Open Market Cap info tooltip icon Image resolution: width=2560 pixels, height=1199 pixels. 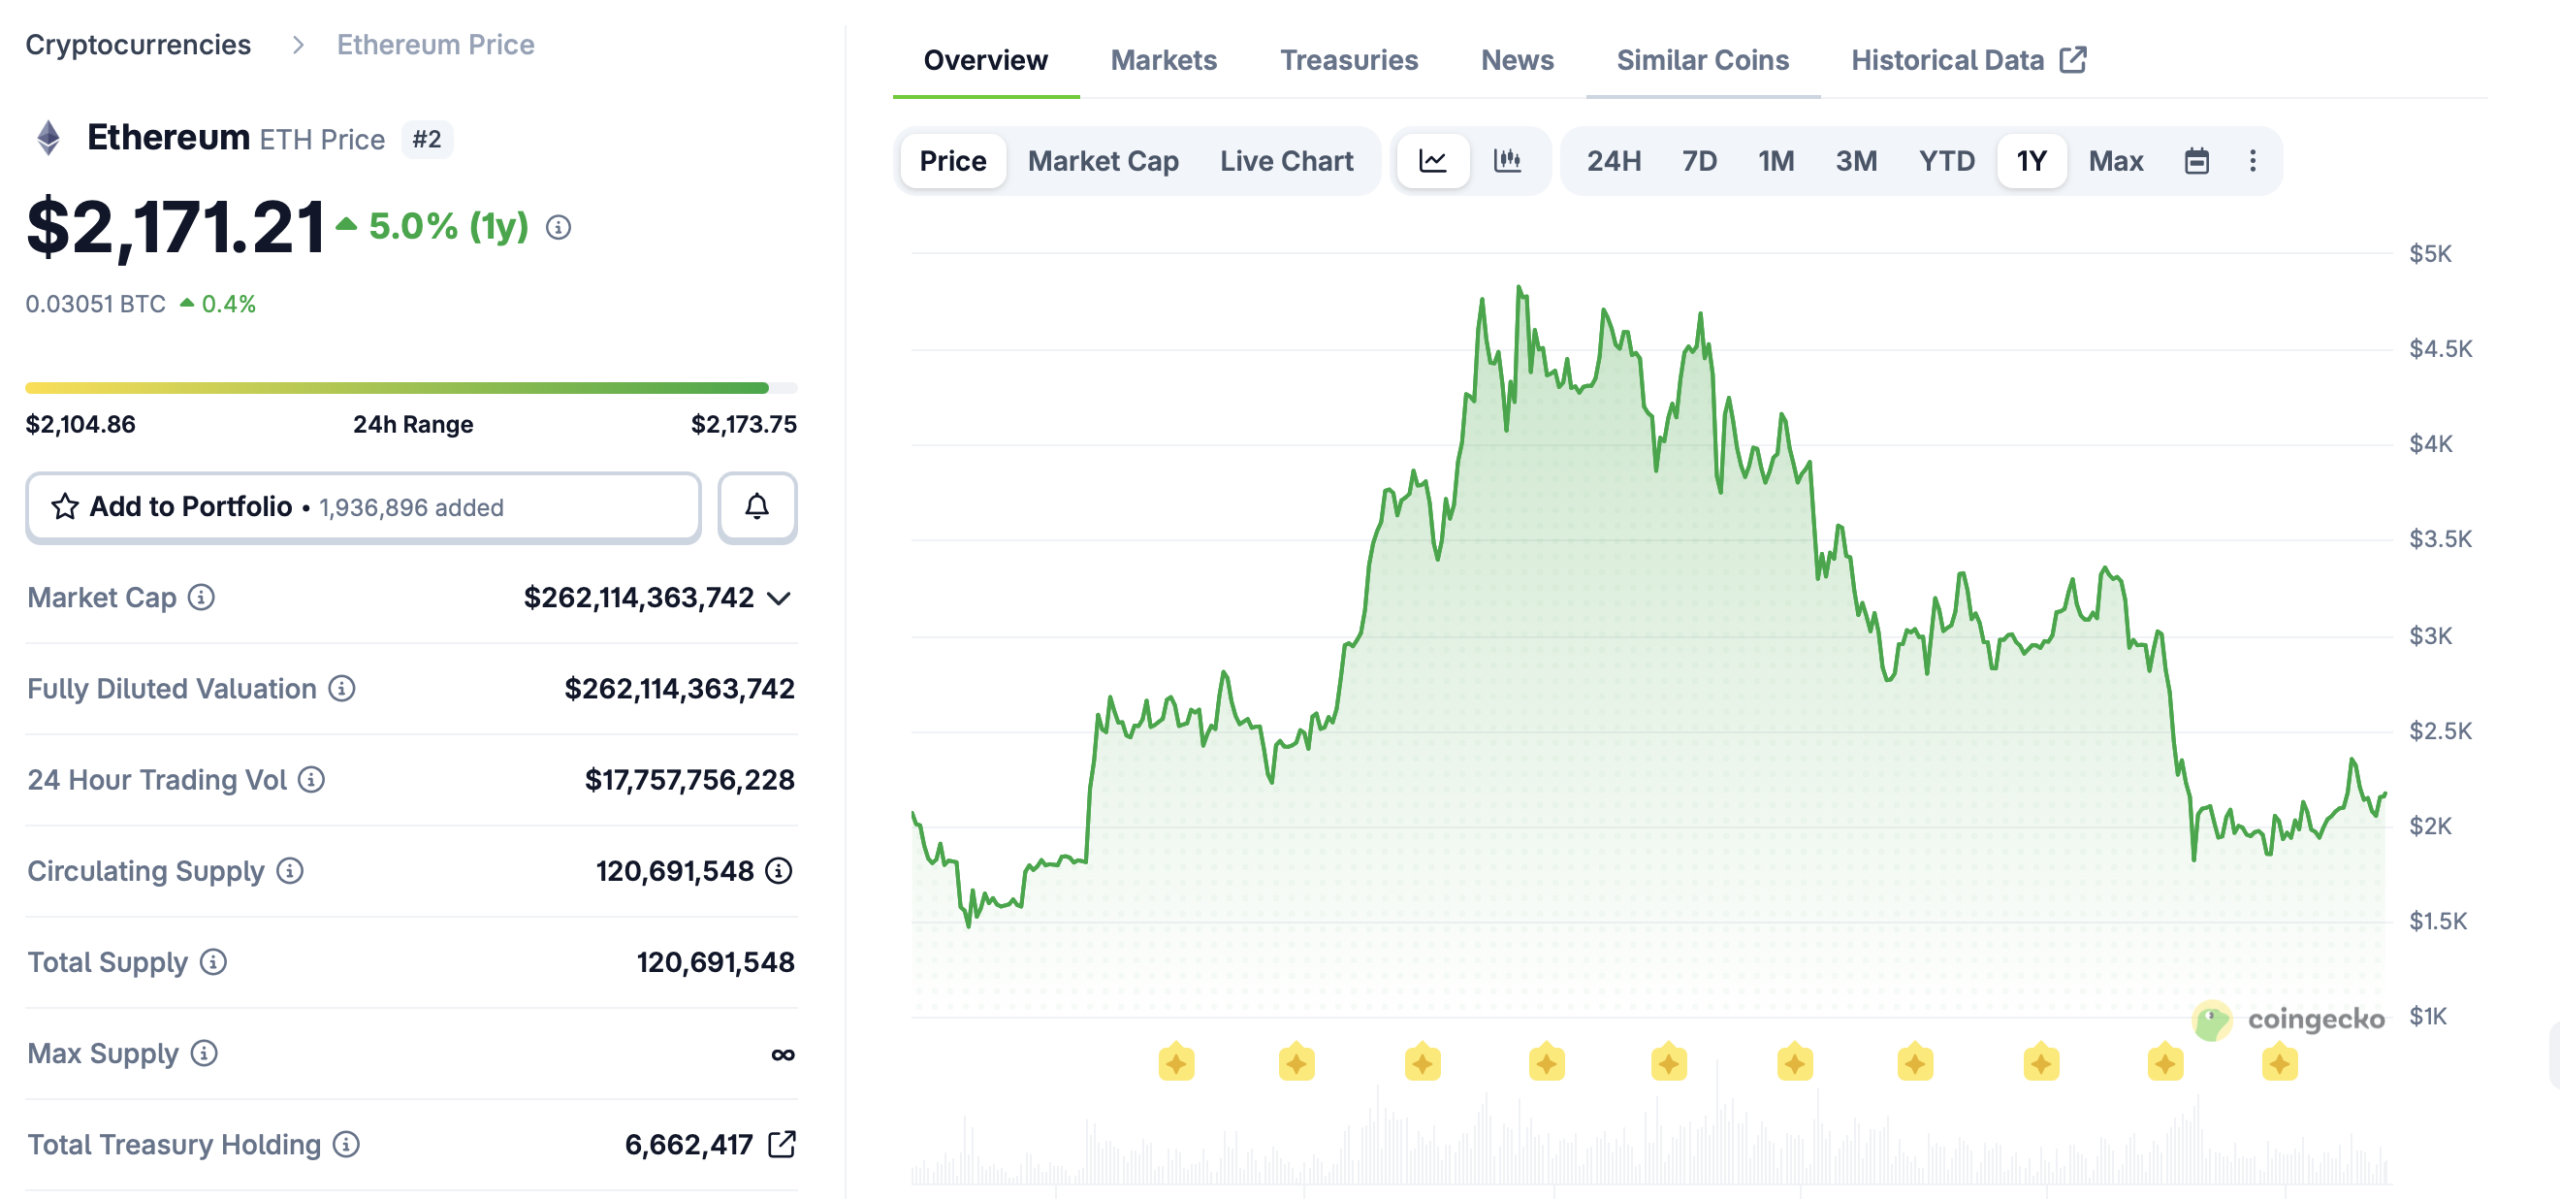click(x=201, y=598)
